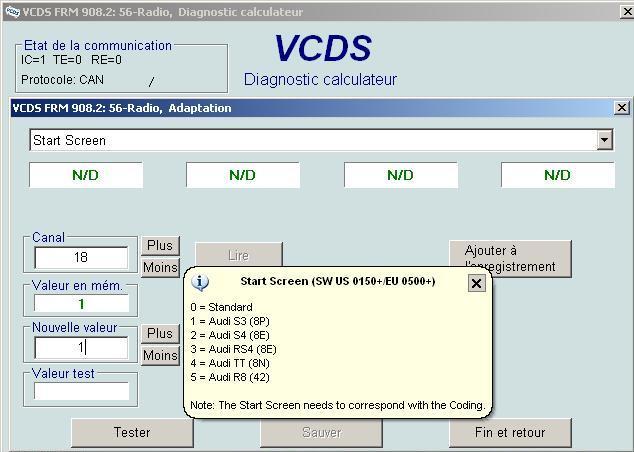Click the first N/D display box
634x452 pixels.
(x=85, y=175)
